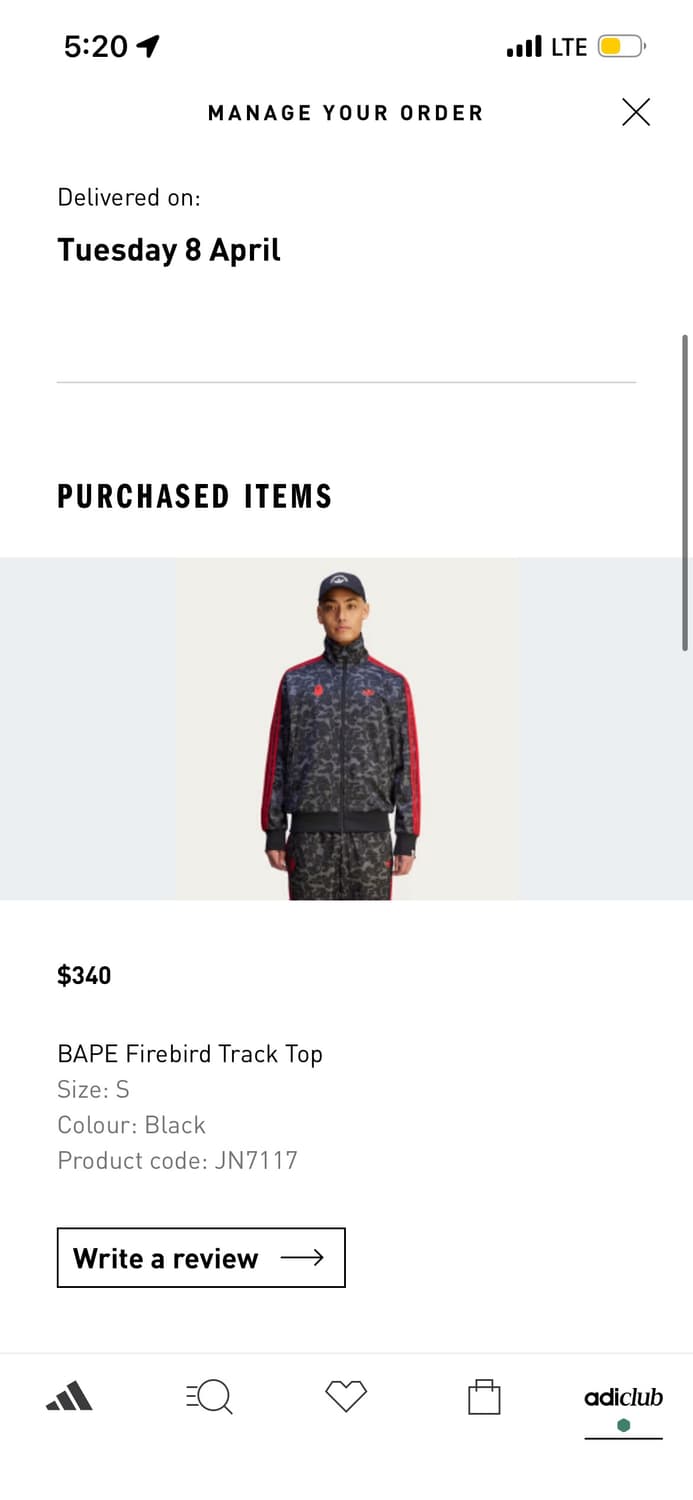The width and height of the screenshot is (693, 1500).
Task: Click the Write a review button
Action: (201, 1258)
